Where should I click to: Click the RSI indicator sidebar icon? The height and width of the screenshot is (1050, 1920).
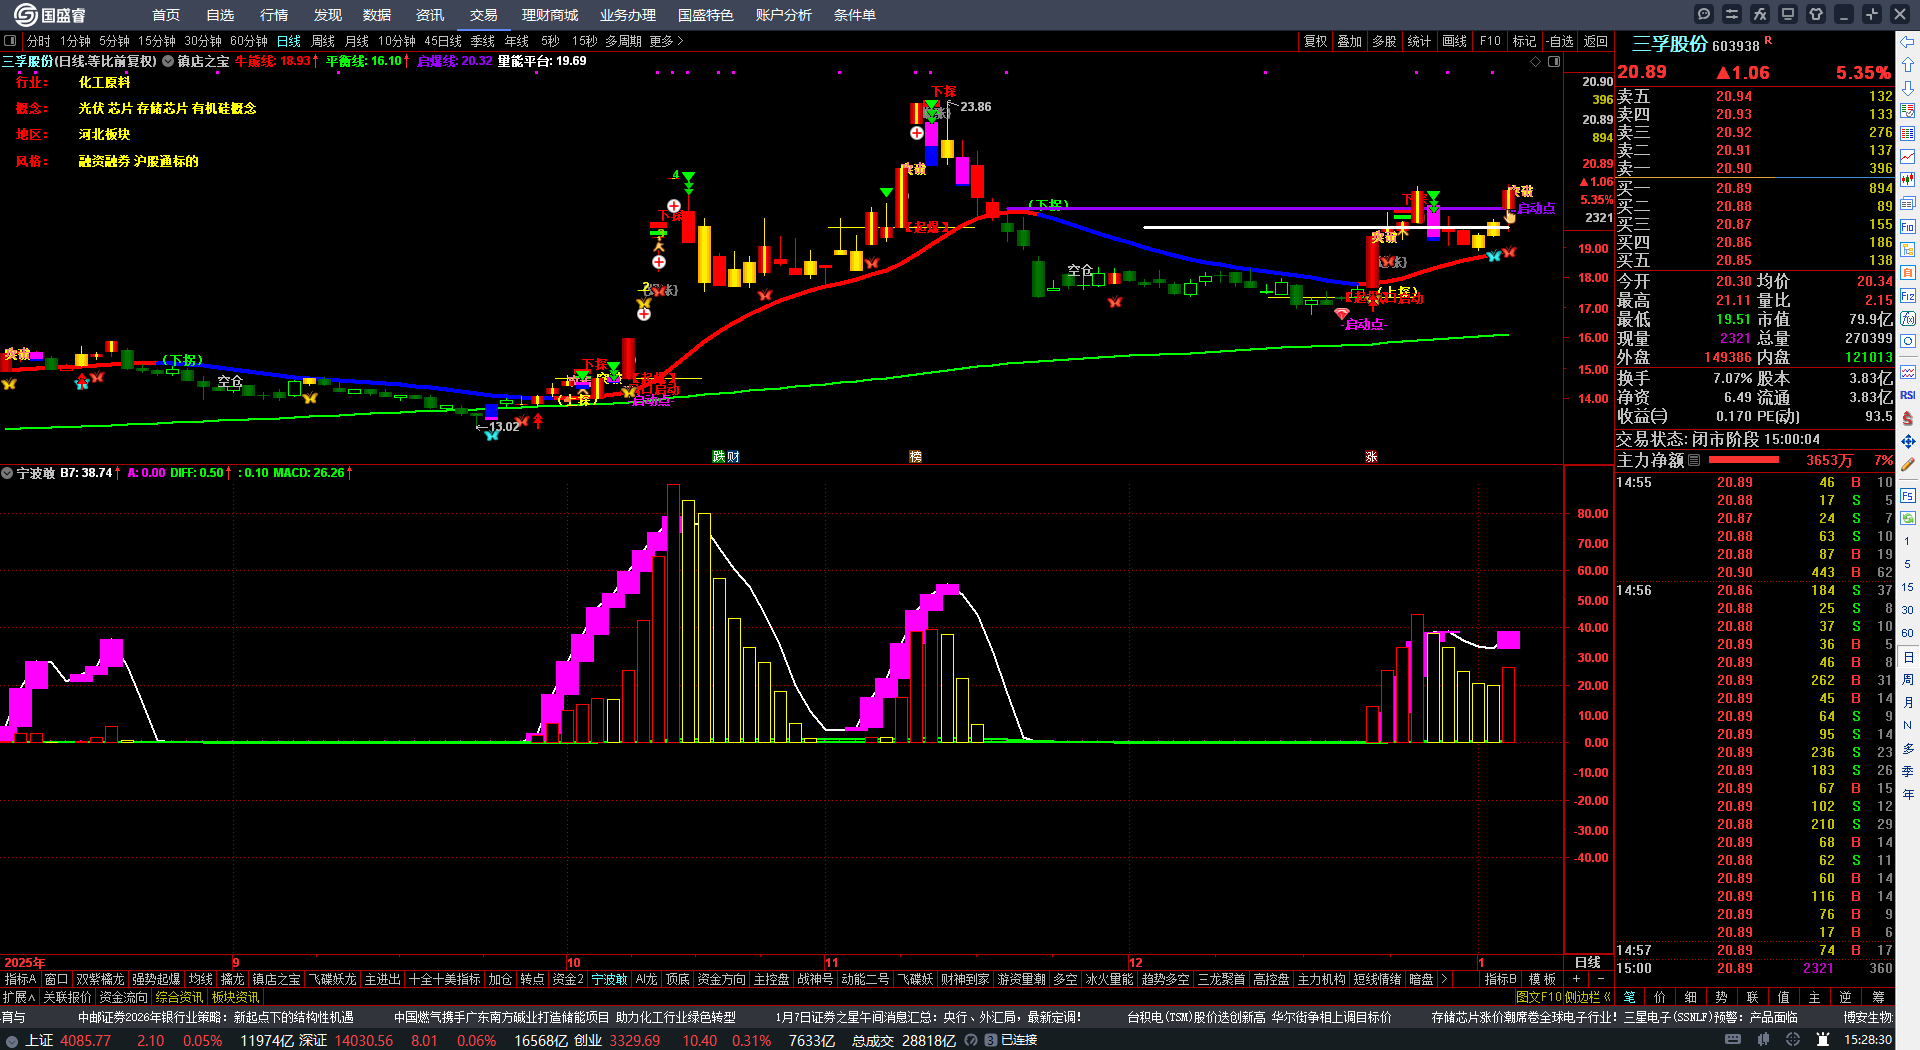coord(1908,395)
